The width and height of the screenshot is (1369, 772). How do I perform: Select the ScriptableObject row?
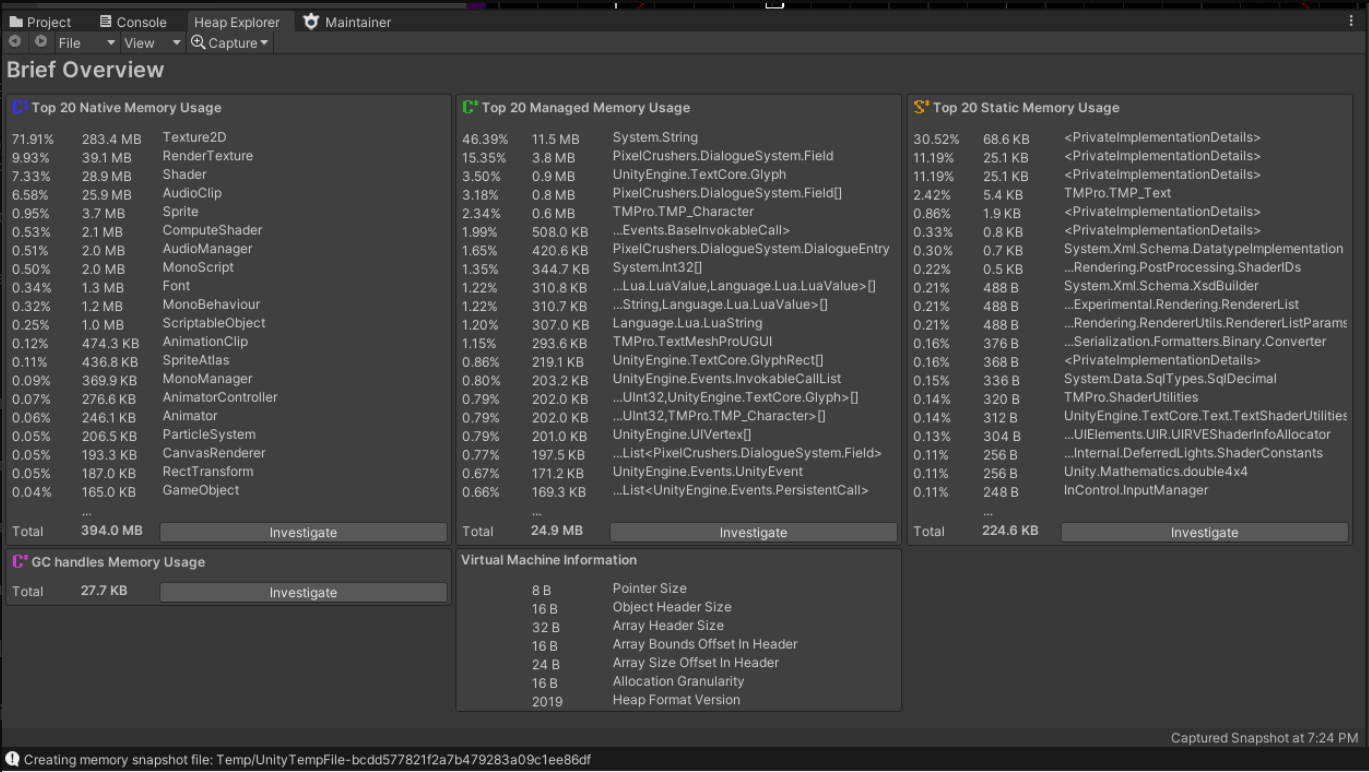tap(229, 324)
